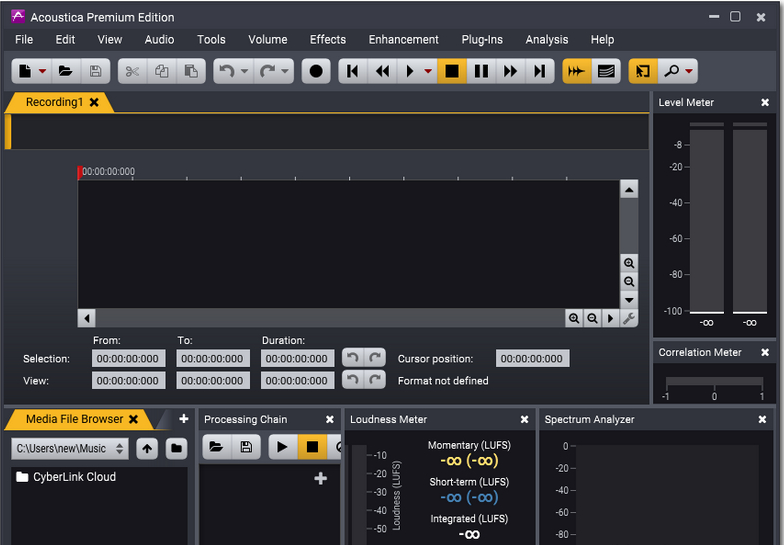Close the Recording1 tab
784x545 pixels.
click(94, 102)
